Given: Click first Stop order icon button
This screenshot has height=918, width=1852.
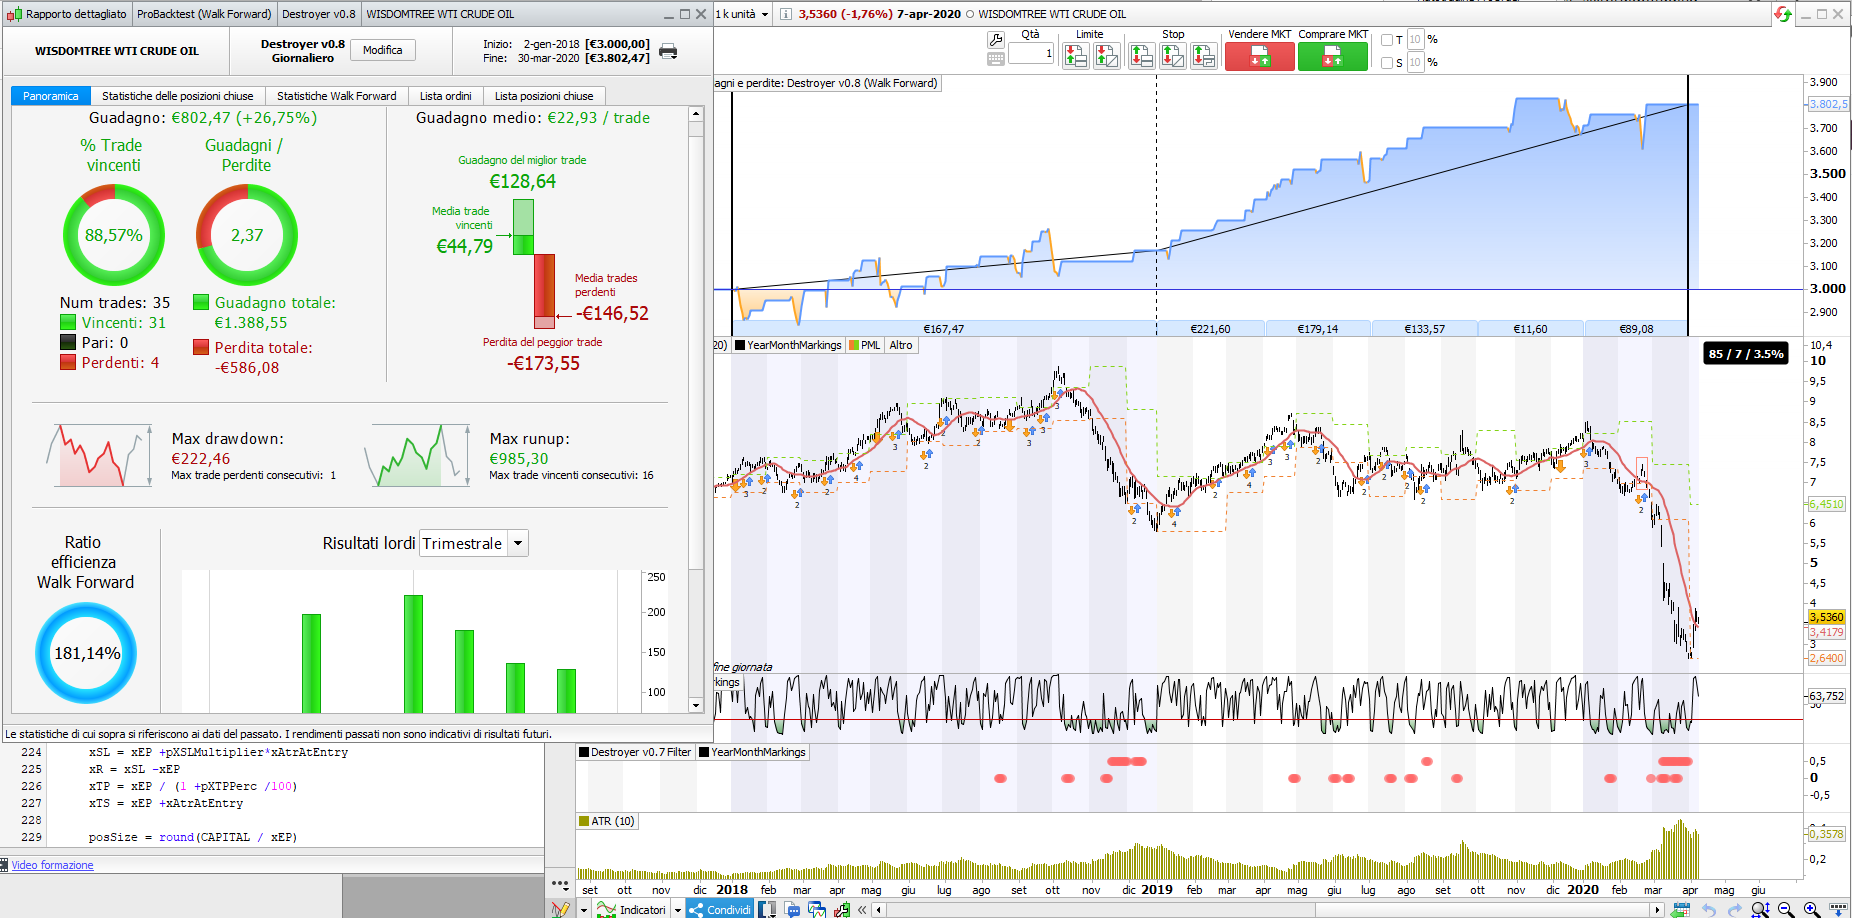Looking at the screenshot, I should tap(1141, 56).
